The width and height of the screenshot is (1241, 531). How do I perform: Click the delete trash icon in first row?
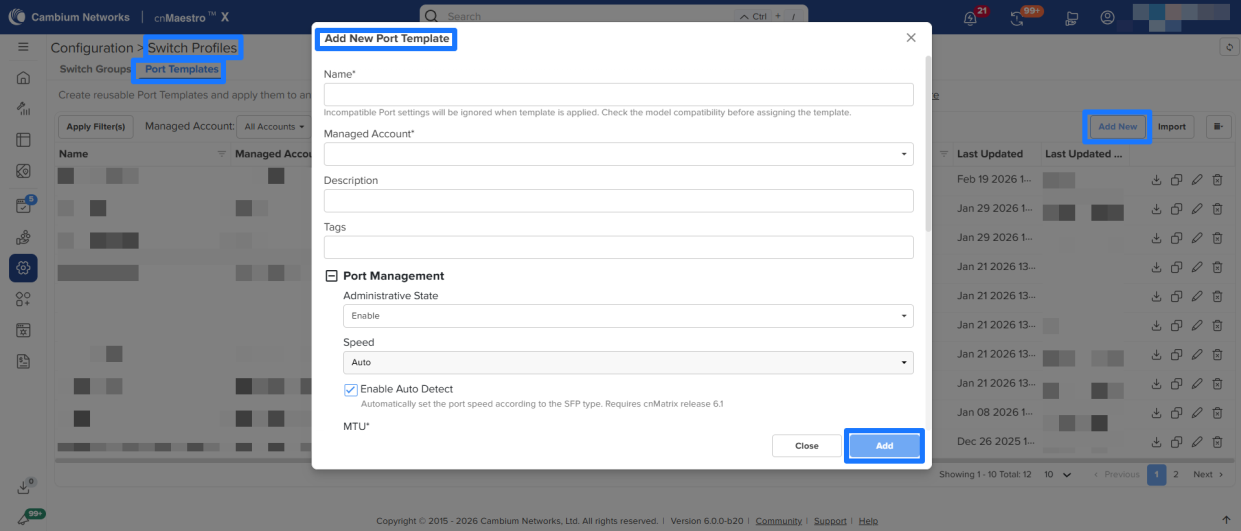[1217, 180]
